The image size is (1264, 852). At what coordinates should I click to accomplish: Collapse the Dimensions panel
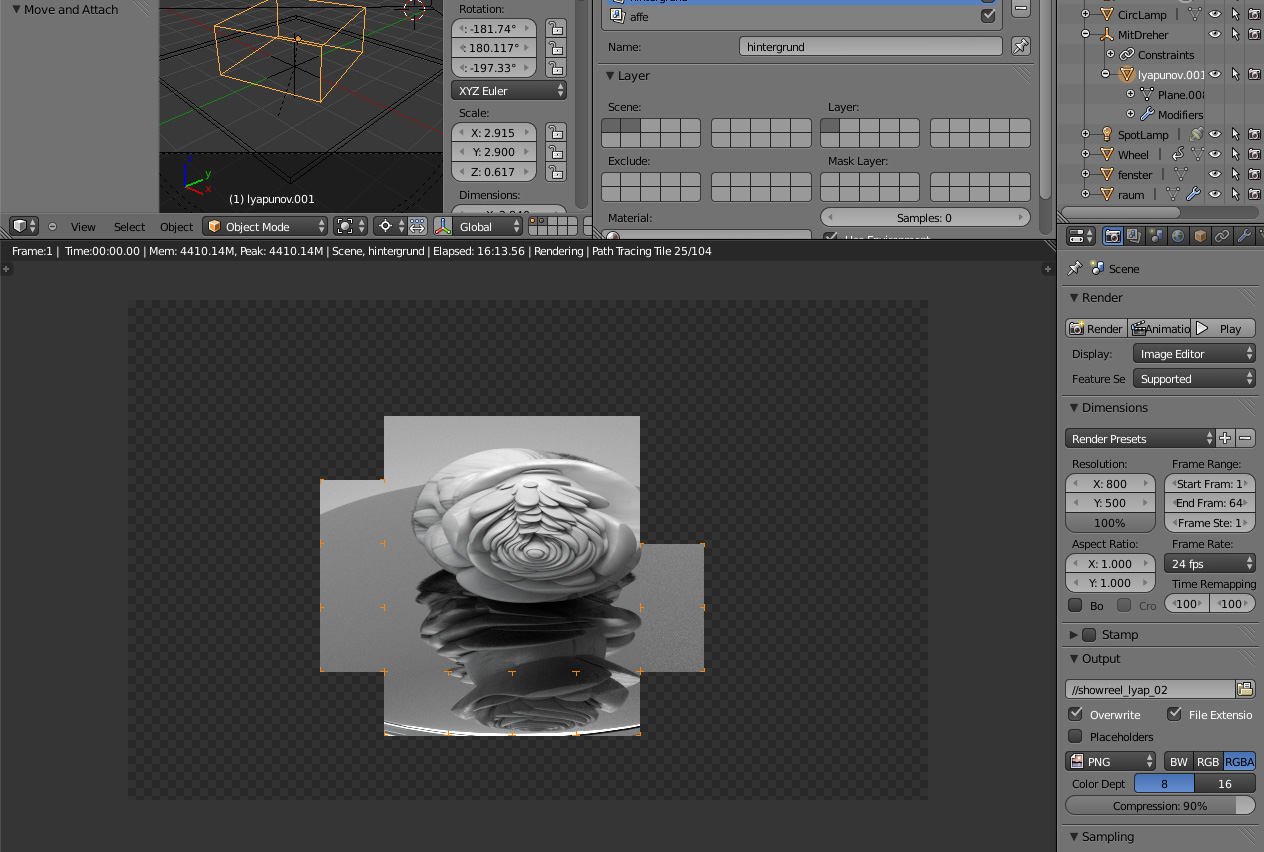point(1074,407)
